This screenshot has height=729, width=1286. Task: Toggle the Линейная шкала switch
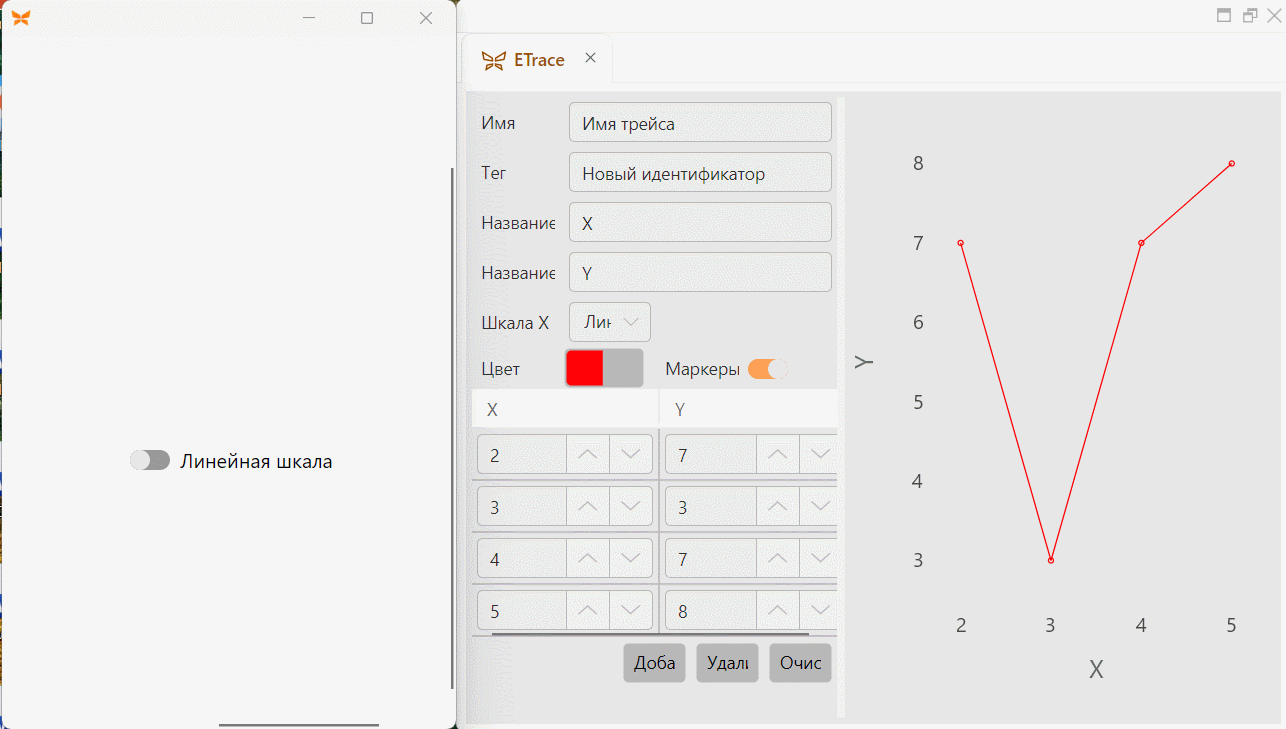150,460
